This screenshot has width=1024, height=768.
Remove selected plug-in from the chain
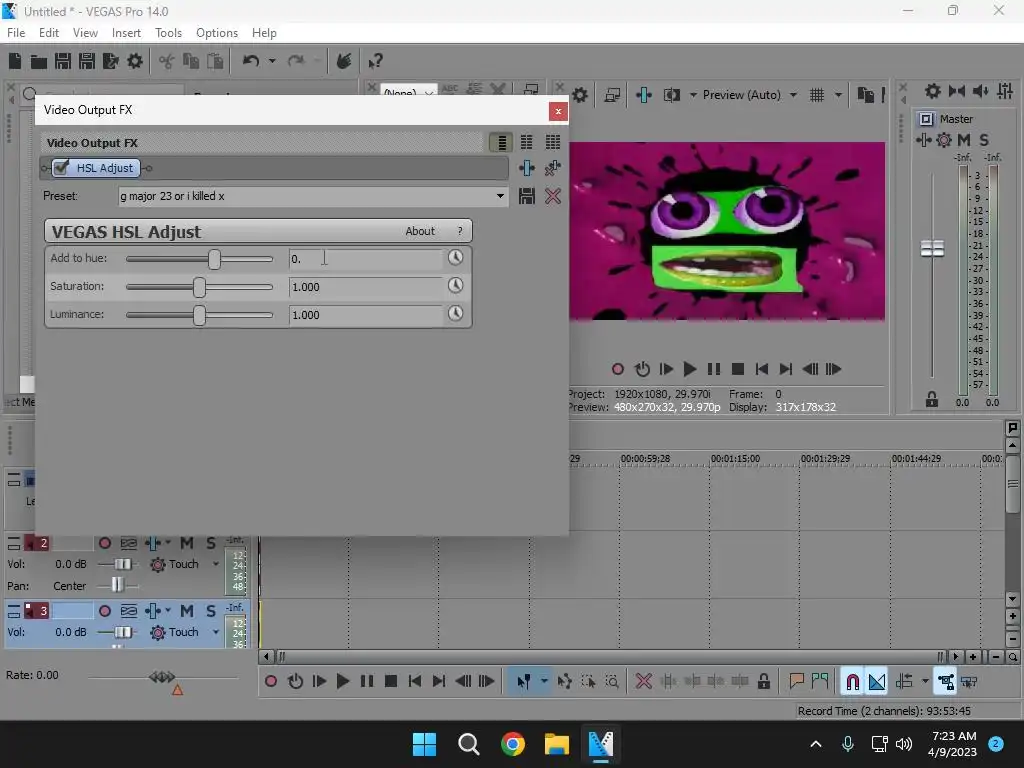(553, 168)
